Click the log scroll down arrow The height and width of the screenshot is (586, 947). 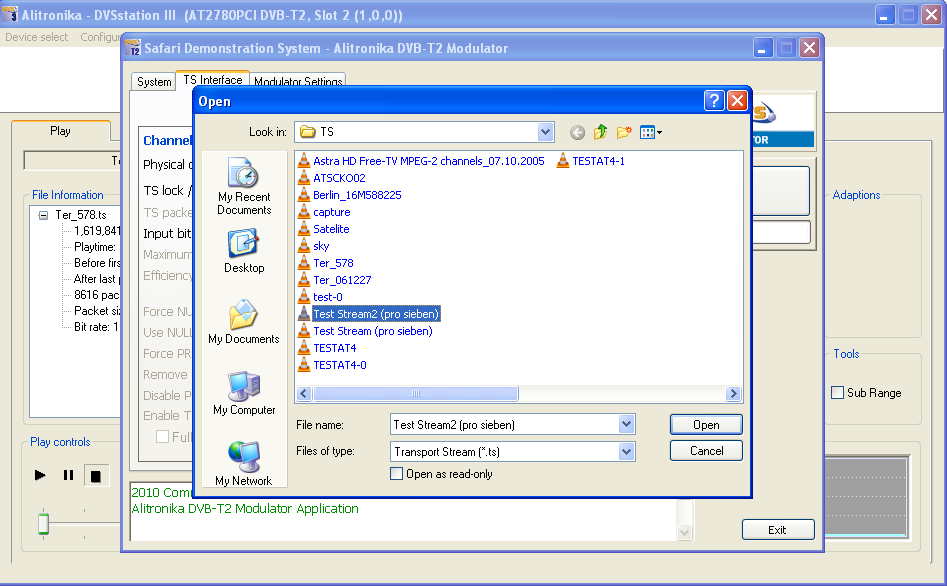(684, 532)
